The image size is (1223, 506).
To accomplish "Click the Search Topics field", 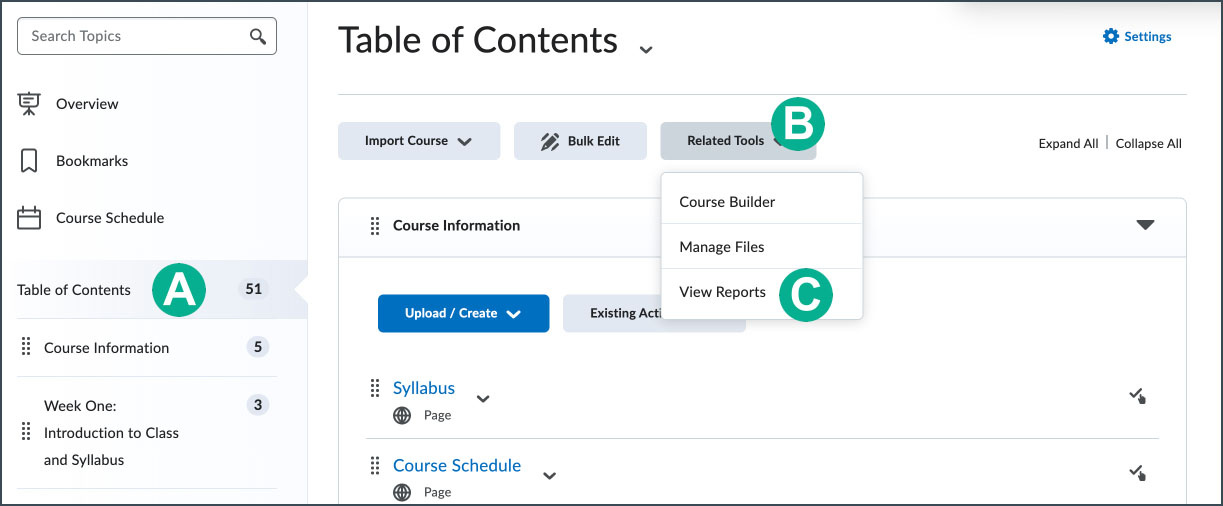I will [x=147, y=36].
